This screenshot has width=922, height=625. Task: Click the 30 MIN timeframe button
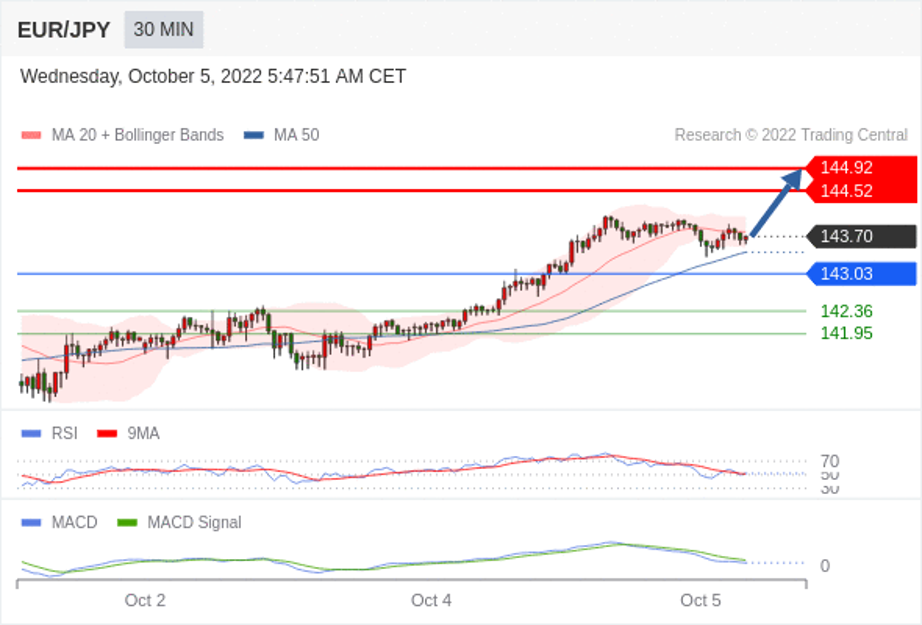(x=163, y=29)
